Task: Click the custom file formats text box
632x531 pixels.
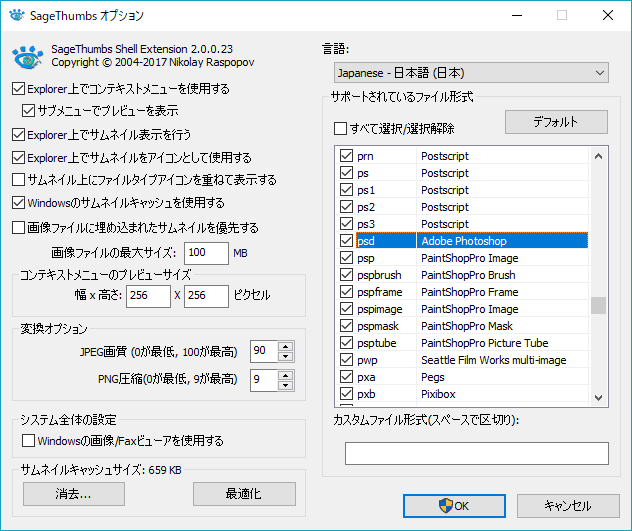Action: coord(477,453)
